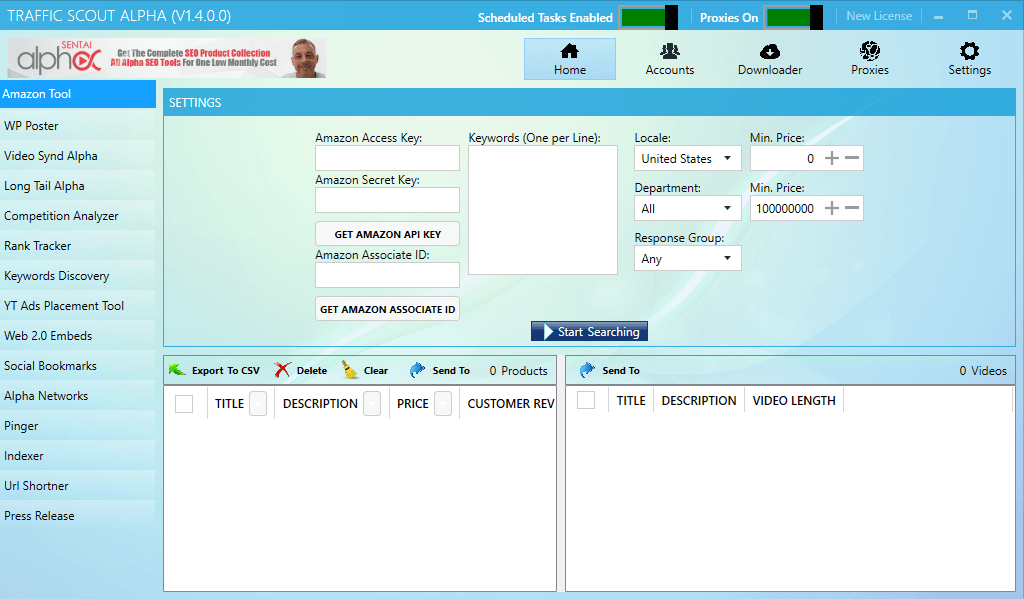Open the Downloader section
The image size is (1024, 599).
770,59
